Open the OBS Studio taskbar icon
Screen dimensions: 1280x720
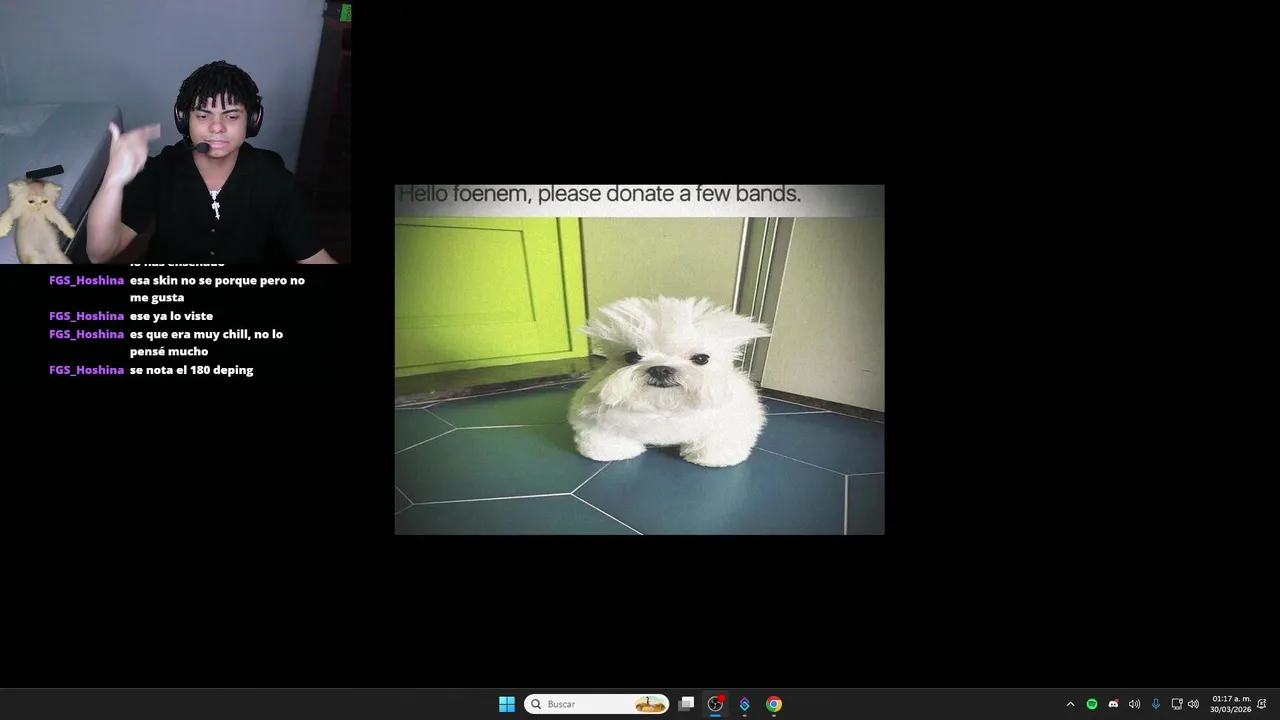coord(715,704)
